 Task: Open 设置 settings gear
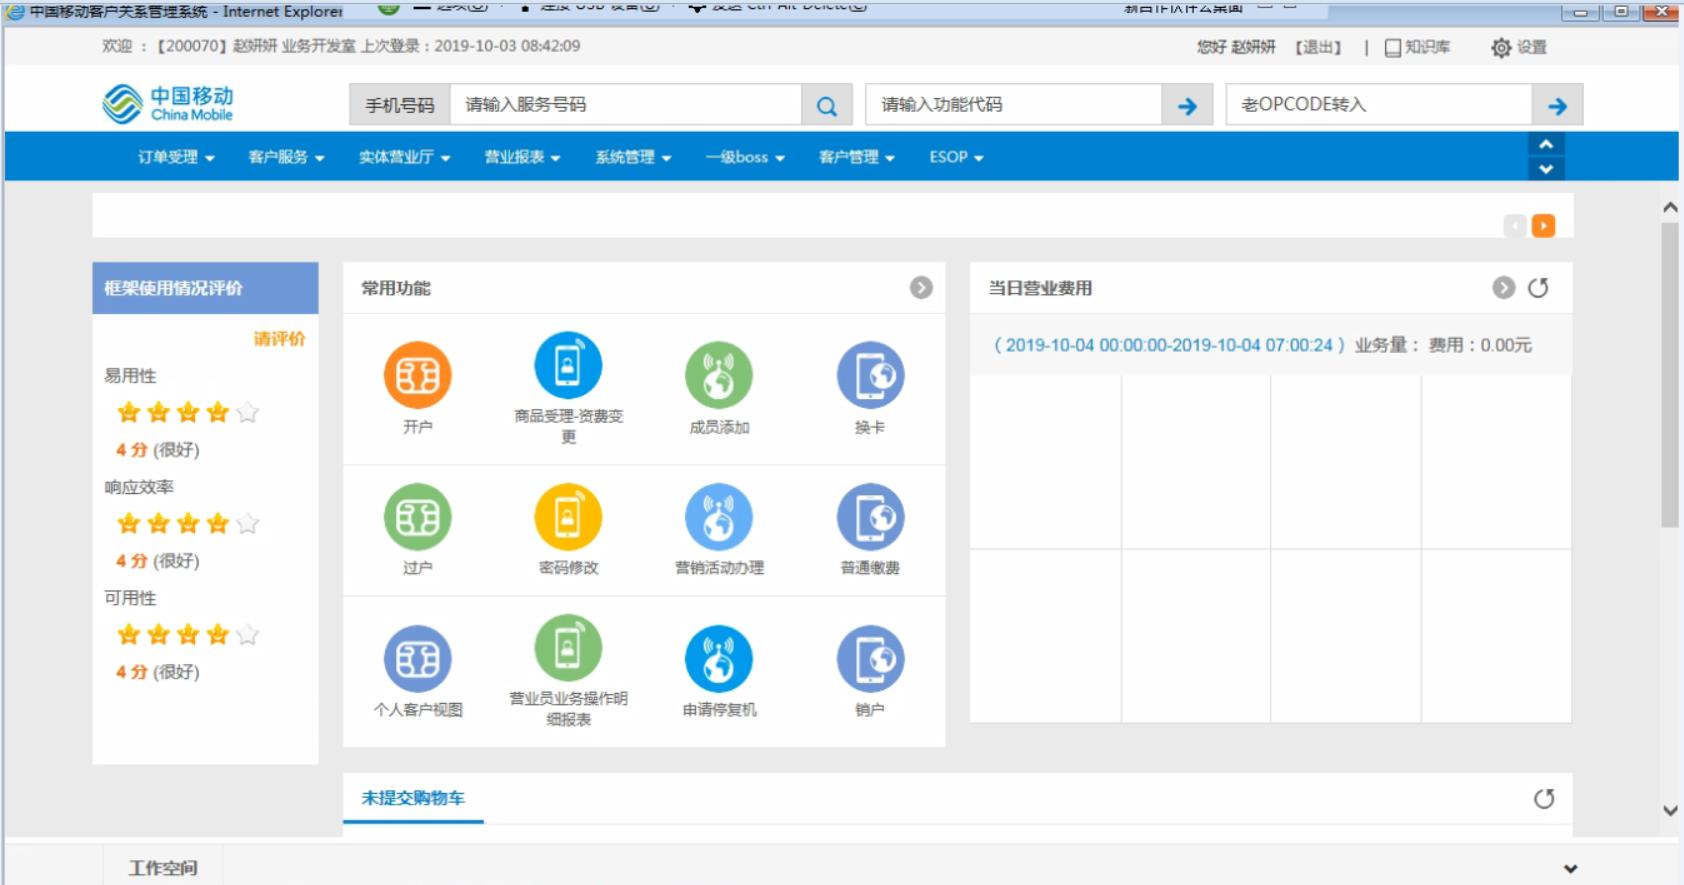coord(1519,47)
